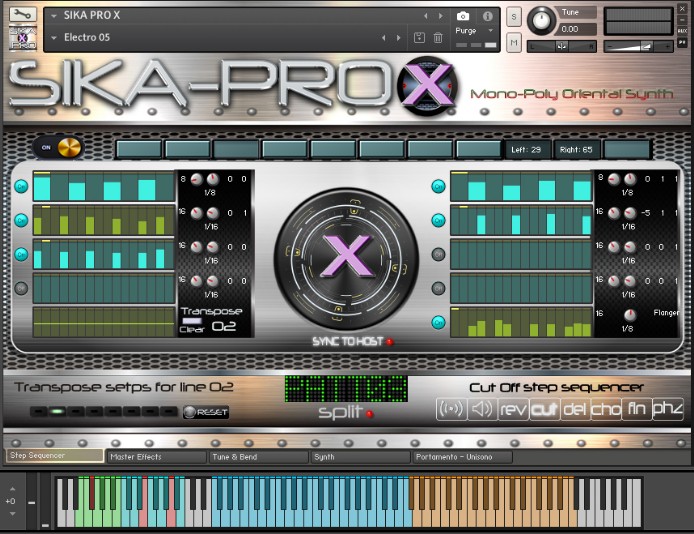Select the 'cho' chorus sequencer icon
Viewport: 694px width, 534px height.
(x=605, y=409)
